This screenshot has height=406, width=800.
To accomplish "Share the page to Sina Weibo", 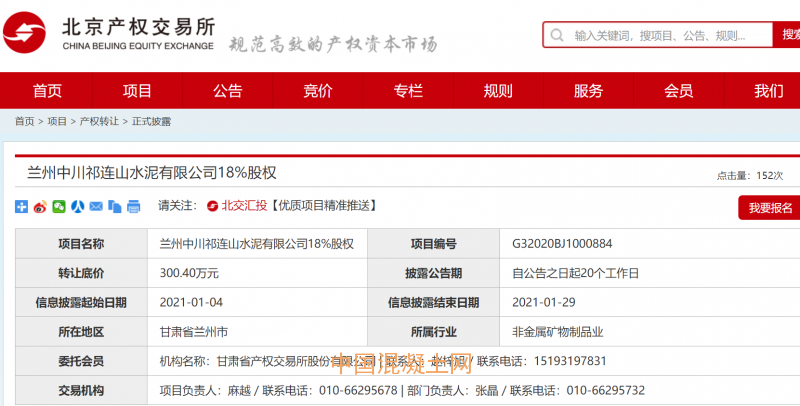I will [x=40, y=207].
